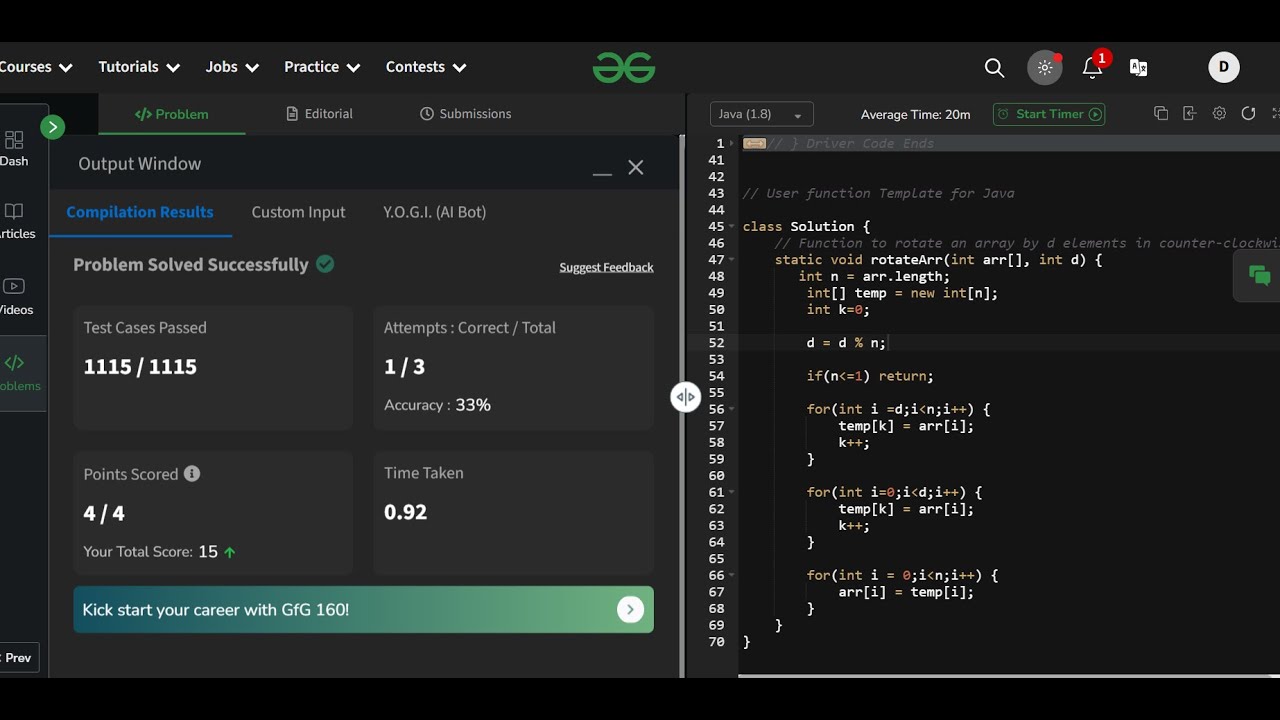
Task: Select the Custom Input tab
Action: [x=298, y=212]
